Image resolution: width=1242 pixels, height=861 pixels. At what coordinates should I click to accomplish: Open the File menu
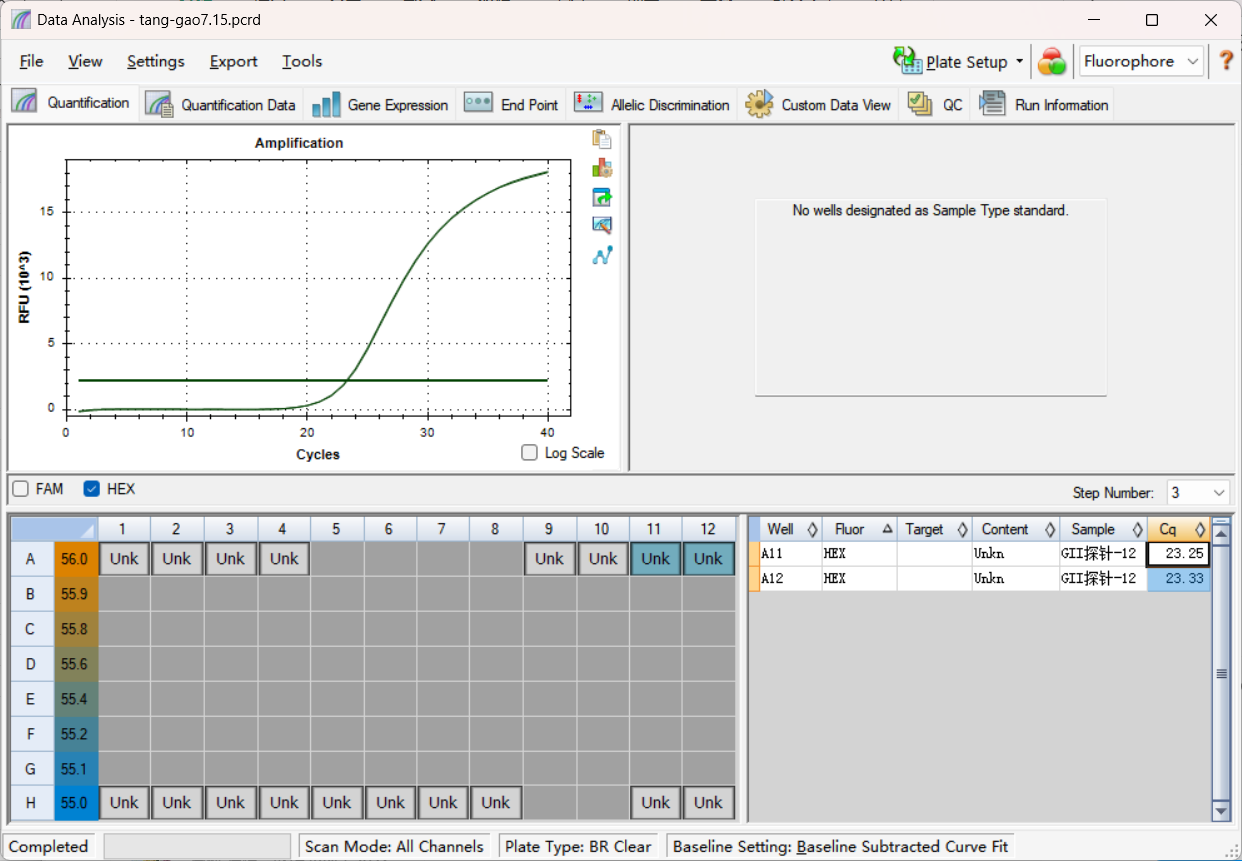point(31,61)
